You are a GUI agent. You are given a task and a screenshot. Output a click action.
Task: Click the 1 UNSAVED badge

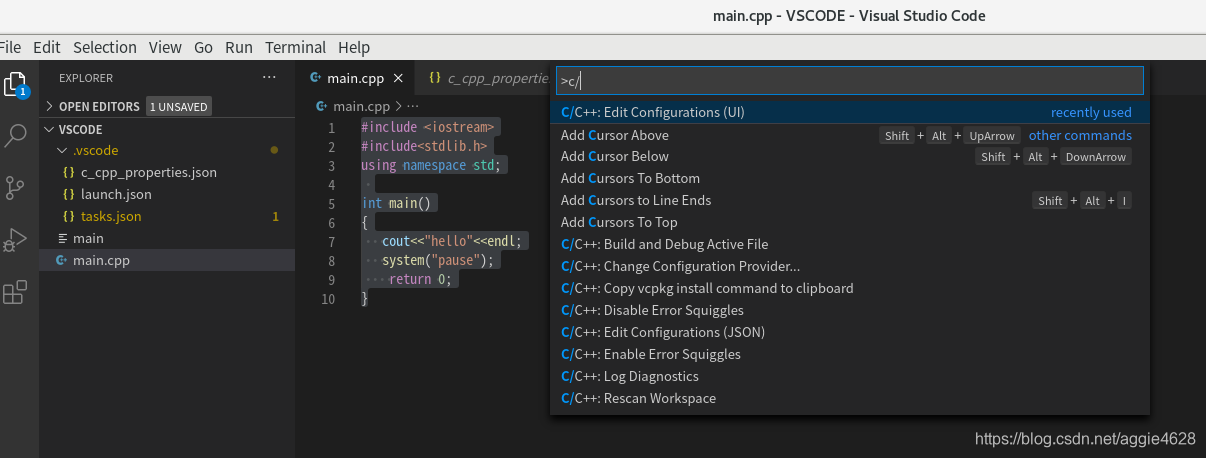(179, 107)
